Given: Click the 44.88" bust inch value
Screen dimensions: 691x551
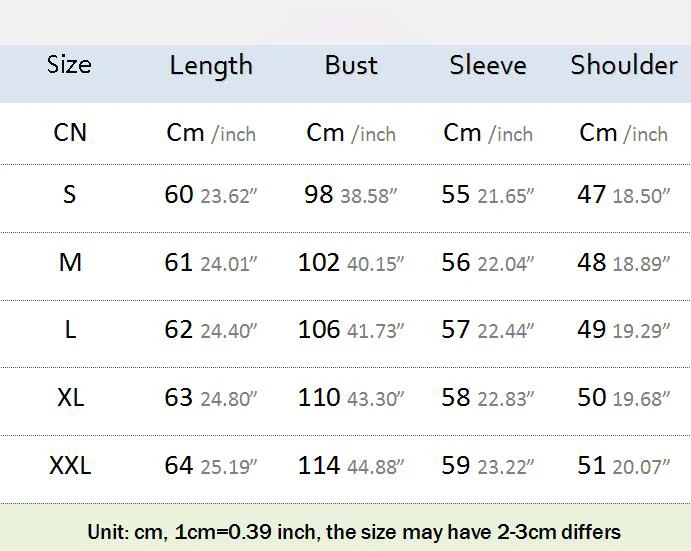Looking at the screenshot, I should [375, 467].
